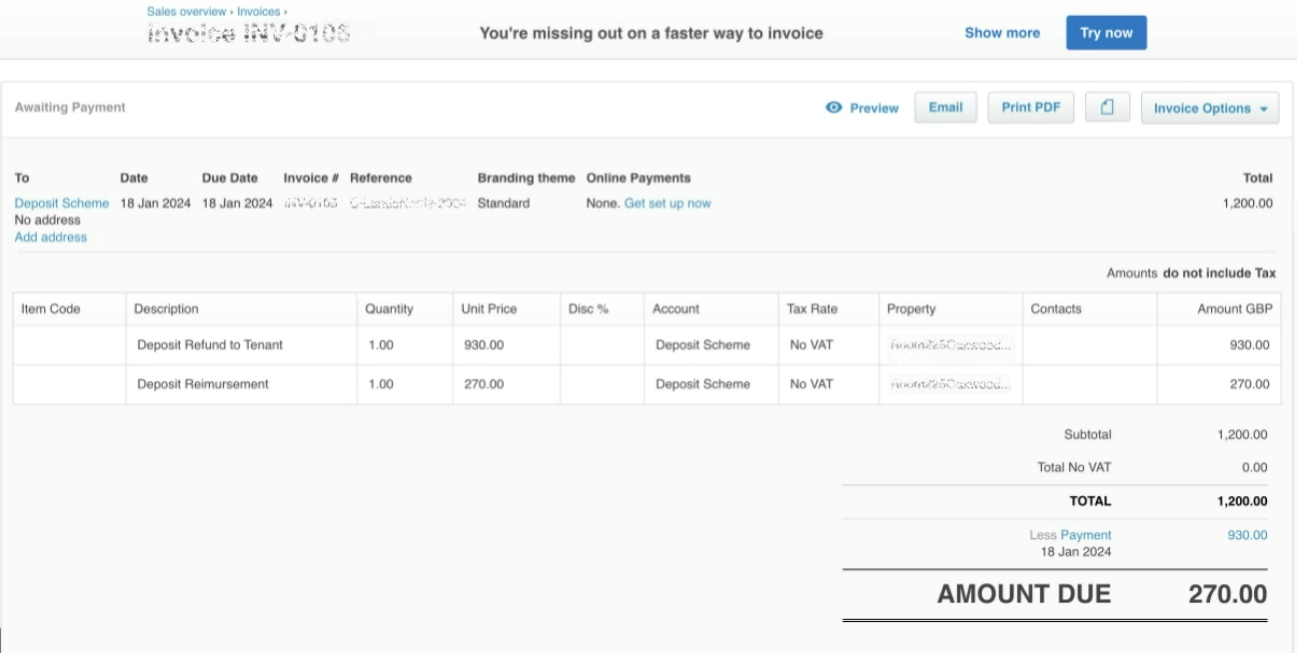Click the Description column header

tap(167, 308)
